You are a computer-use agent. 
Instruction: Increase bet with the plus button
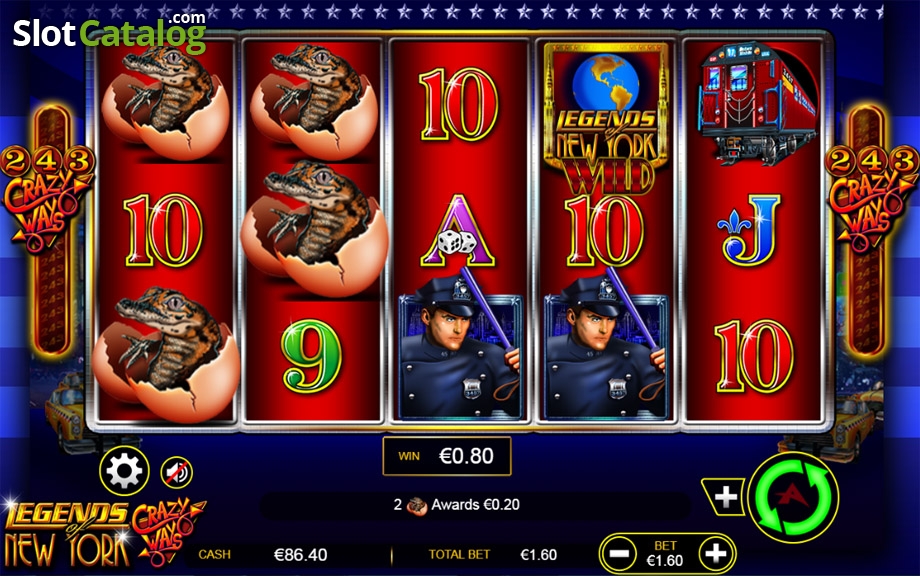coord(715,553)
